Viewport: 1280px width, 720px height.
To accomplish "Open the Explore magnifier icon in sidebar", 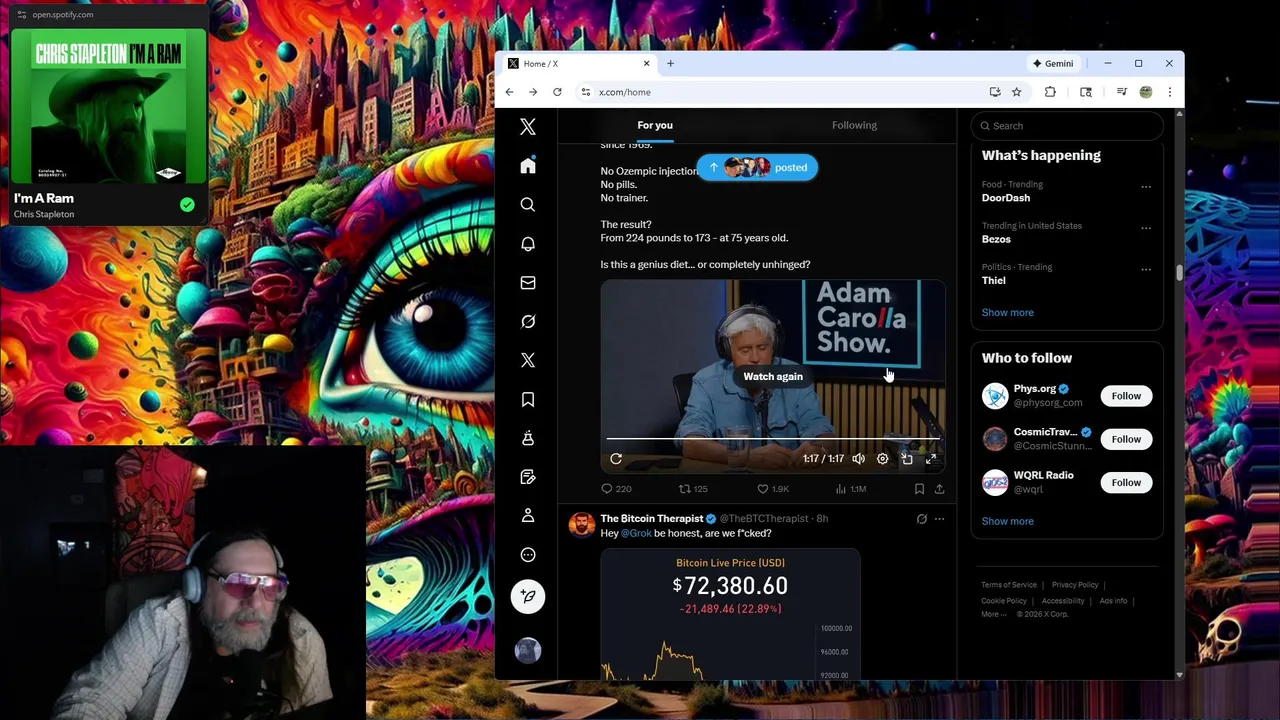I will coord(528,205).
